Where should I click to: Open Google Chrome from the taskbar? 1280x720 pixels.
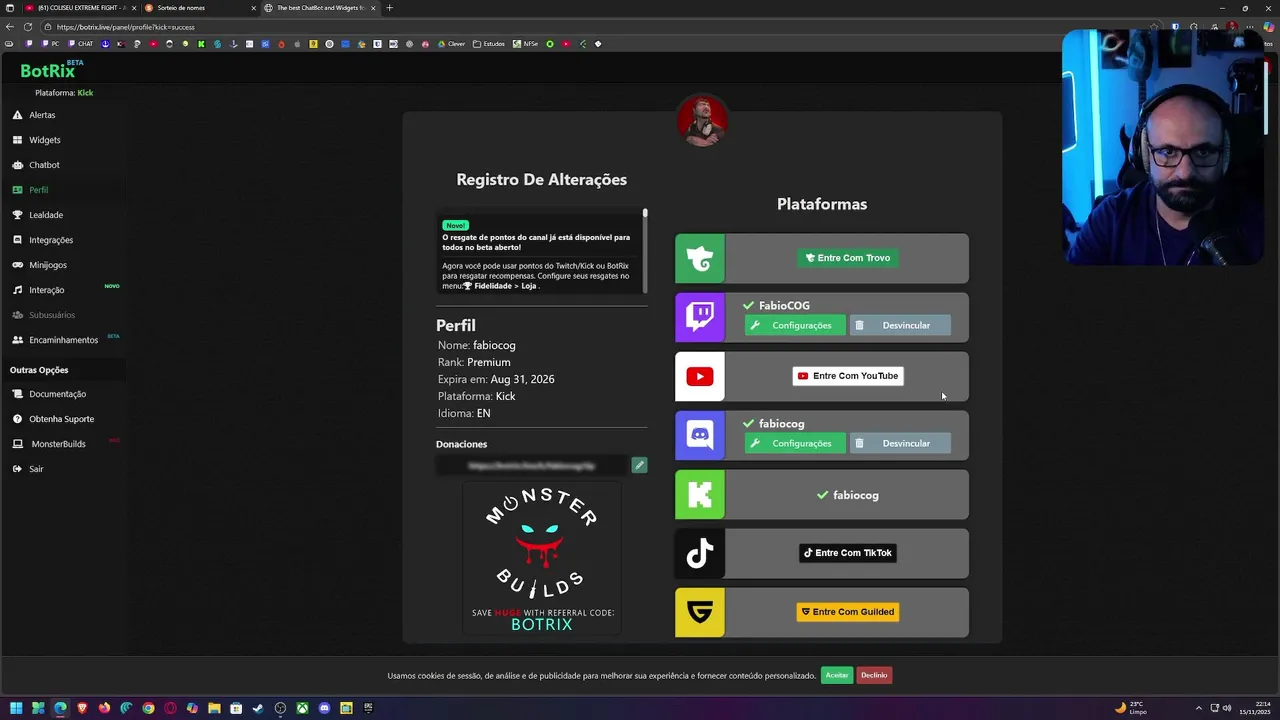pyautogui.click(x=148, y=708)
